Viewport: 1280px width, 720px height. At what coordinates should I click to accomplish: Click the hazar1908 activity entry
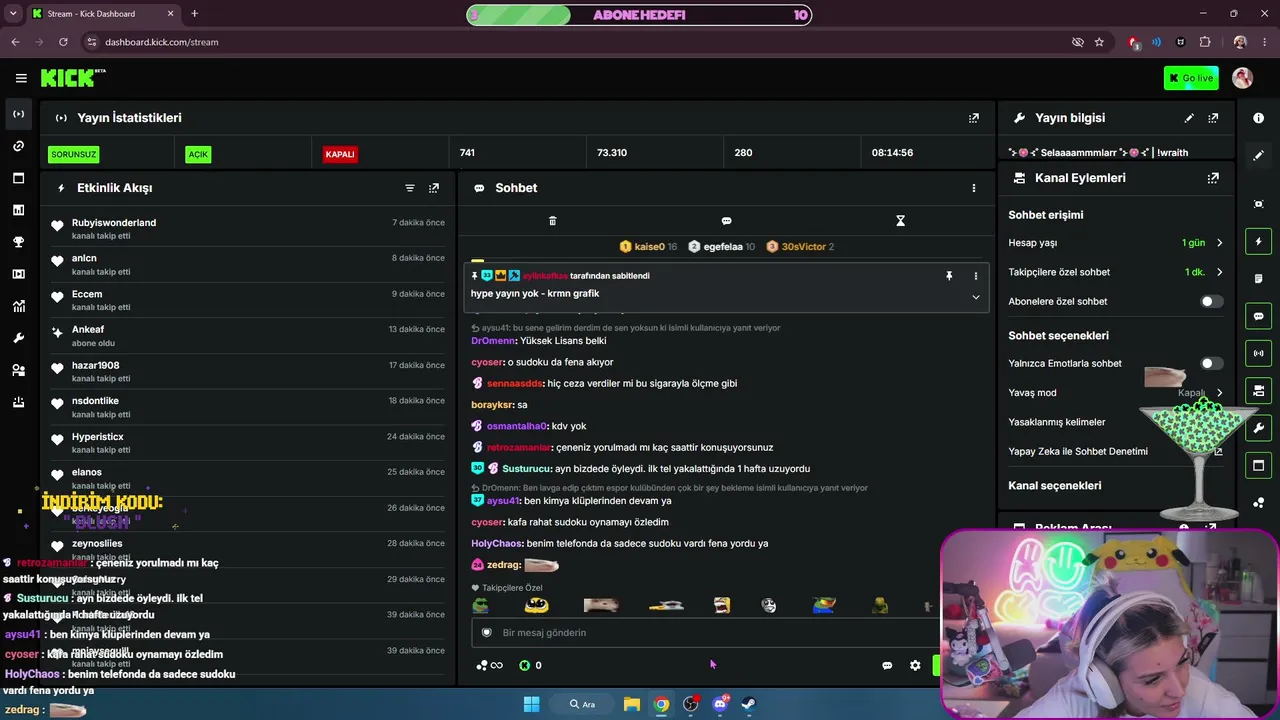tap(248, 372)
